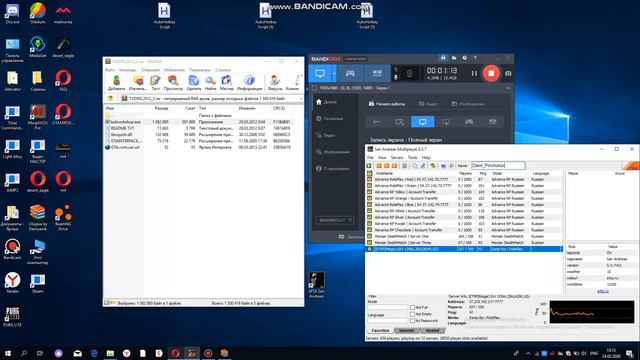The image size is (640, 360).
Task: Open the View menu in SA-MP
Action: pyautogui.click(x=382, y=157)
